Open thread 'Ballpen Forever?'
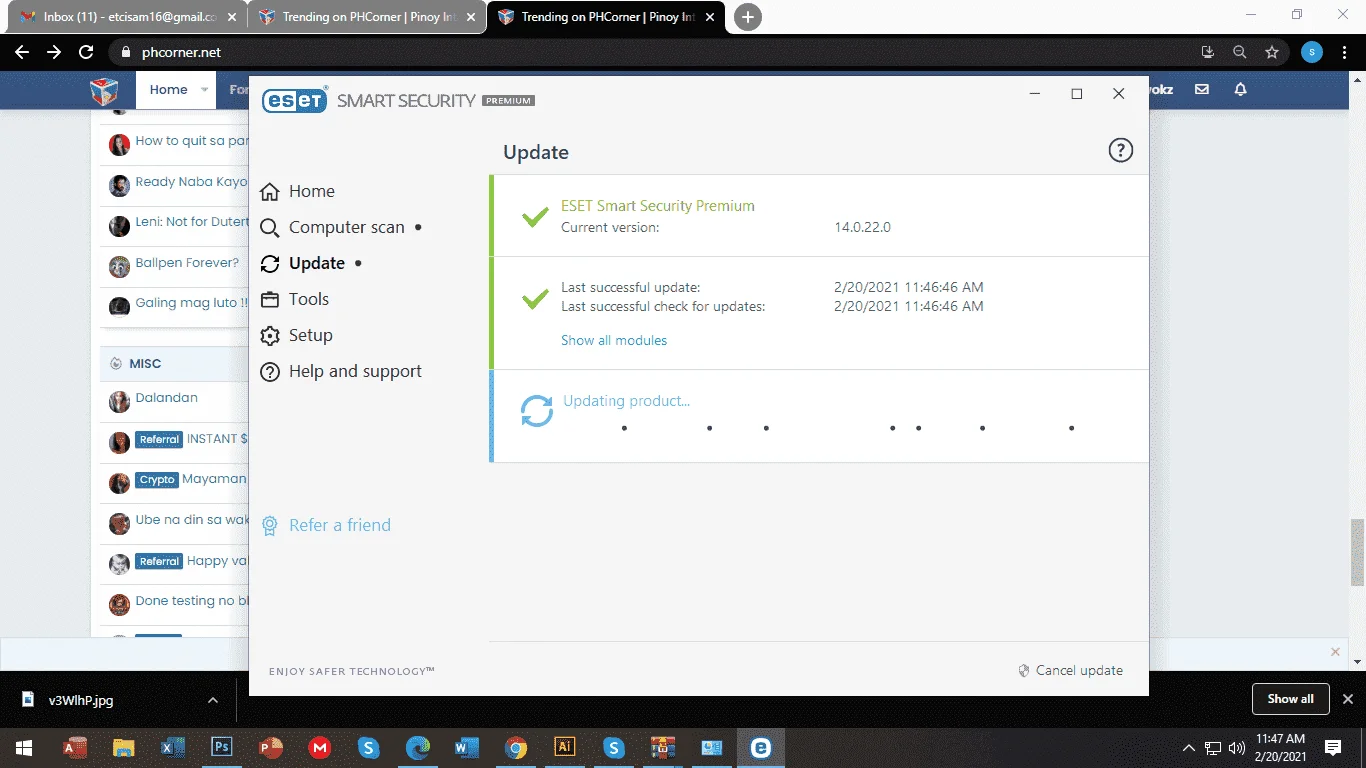 coord(187,262)
